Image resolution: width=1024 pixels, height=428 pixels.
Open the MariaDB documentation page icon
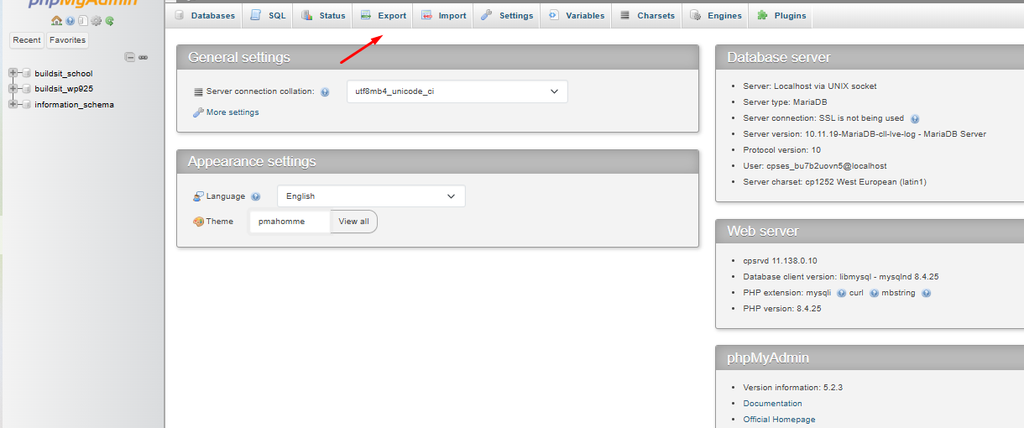pyautogui.click(x=83, y=21)
